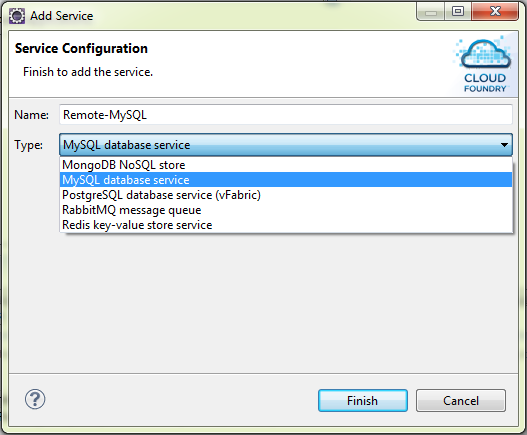Click the Add Service window gear icon
The width and height of the screenshot is (527, 435).
click(x=16, y=16)
